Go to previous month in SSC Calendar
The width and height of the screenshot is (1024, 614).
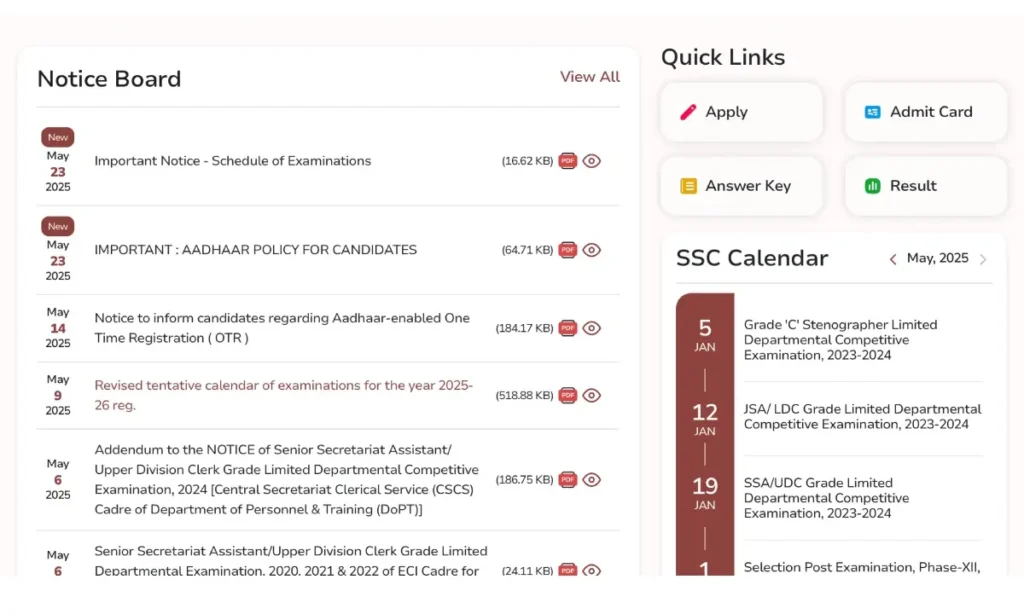(893, 259)
